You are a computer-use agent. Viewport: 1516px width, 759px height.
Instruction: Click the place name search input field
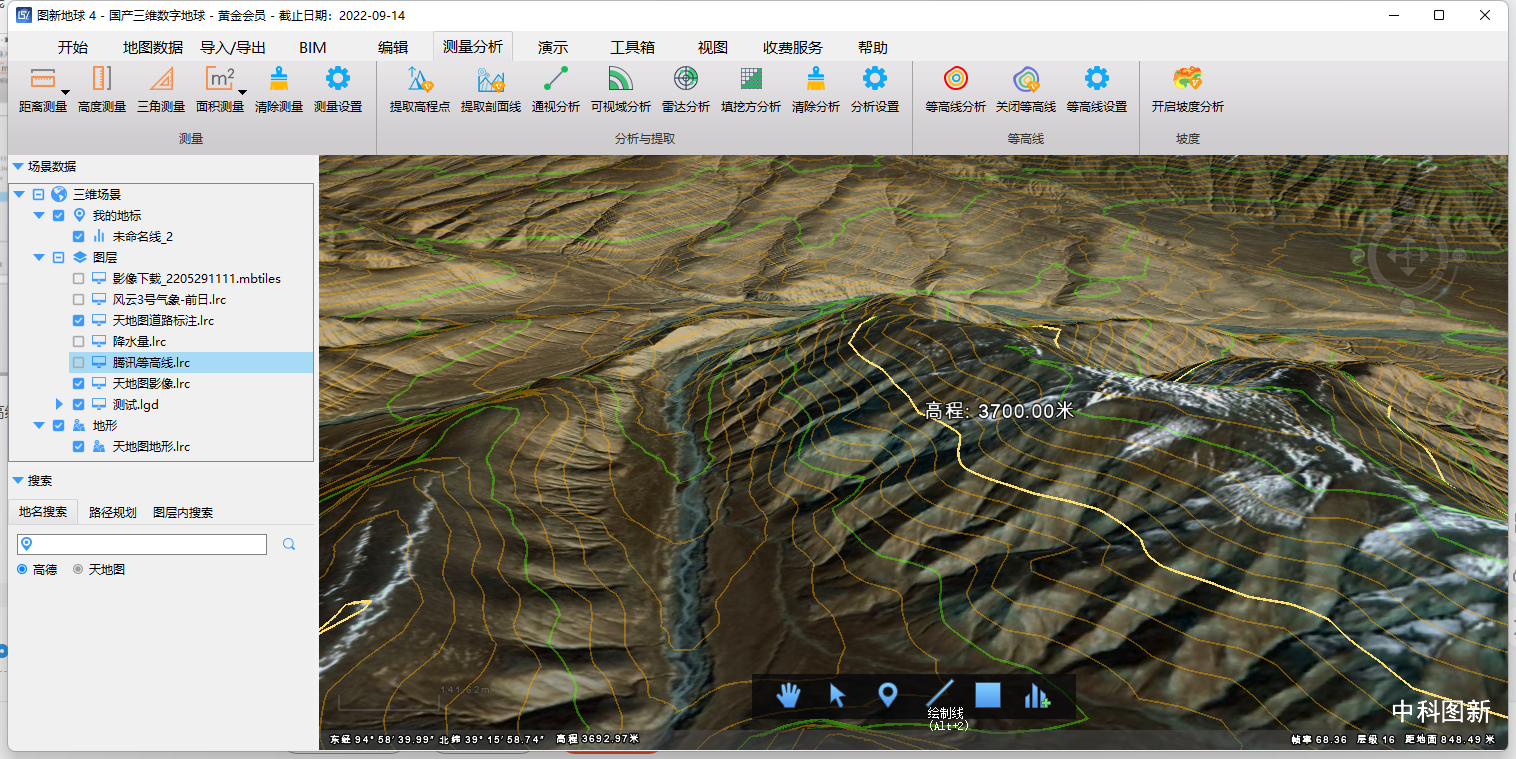142,544
